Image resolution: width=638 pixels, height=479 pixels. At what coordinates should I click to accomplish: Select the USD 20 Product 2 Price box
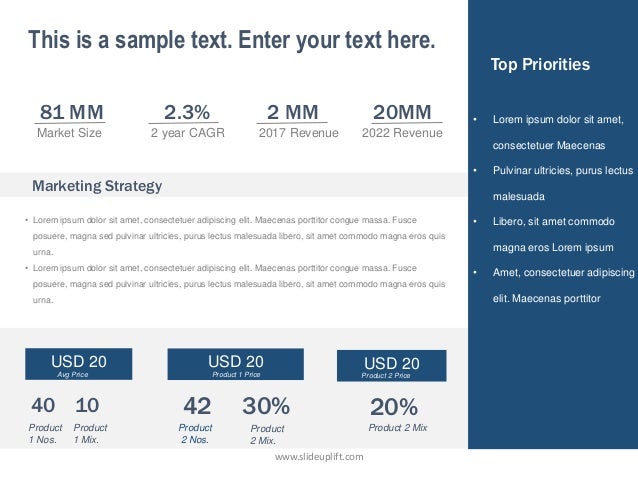[x=391, y=365]
